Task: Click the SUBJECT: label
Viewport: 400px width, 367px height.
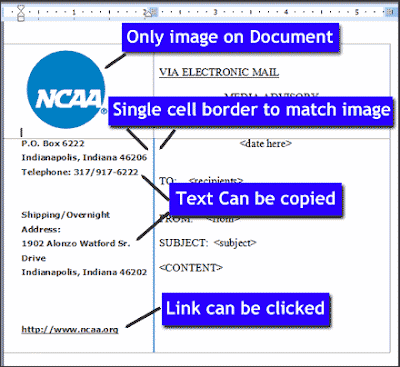Action: pyautogui.click(x=184, y=243)
